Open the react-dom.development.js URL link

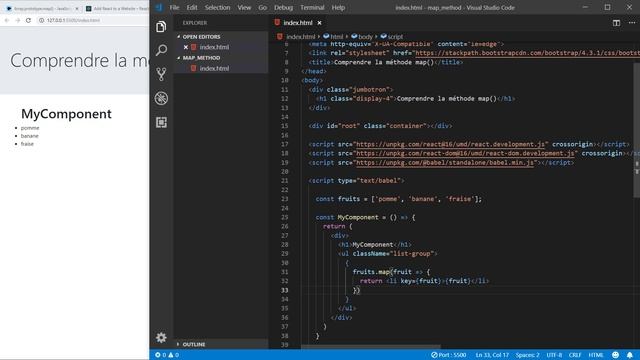point(465,153)
